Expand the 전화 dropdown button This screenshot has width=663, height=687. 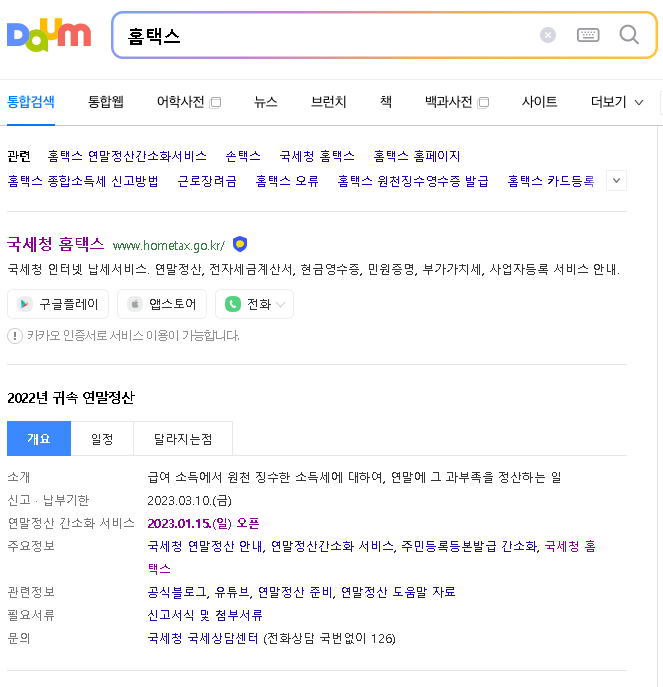(x=254, y=304)
